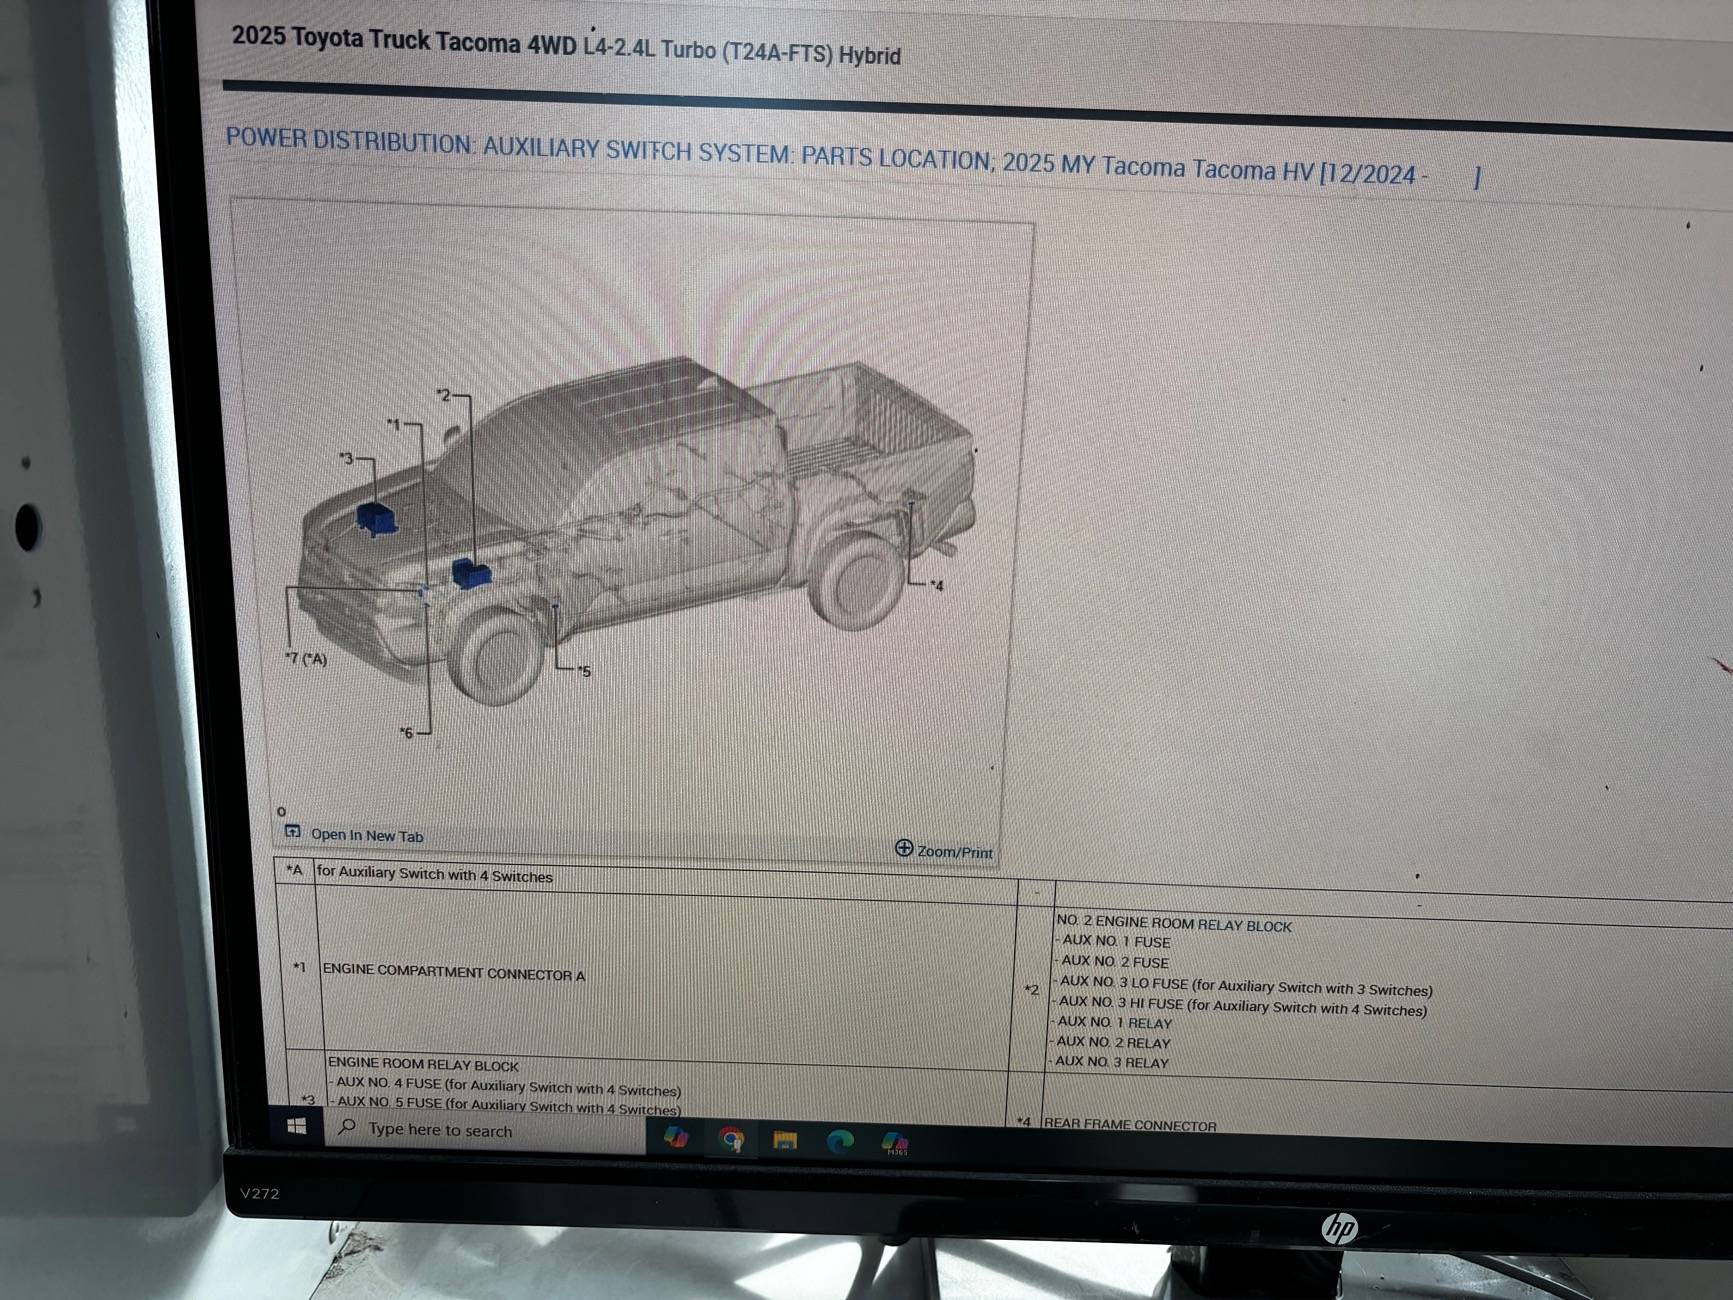Click 'NO. 2 ENGINE ROOM RELAY BLOCK' text
The width and height of the screenshot is (1733, 1300).
coord(1173,925)
